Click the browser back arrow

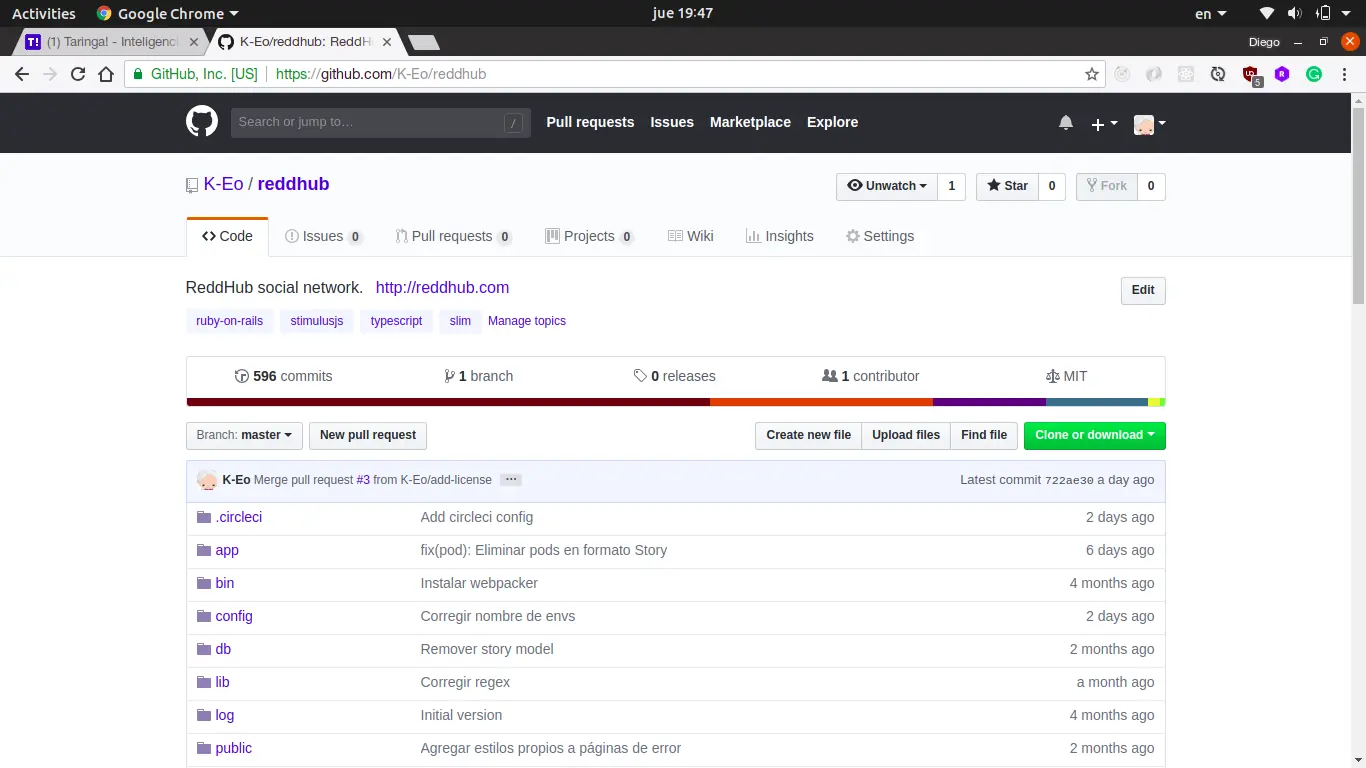pyautogui.click(x=22, y=74)
